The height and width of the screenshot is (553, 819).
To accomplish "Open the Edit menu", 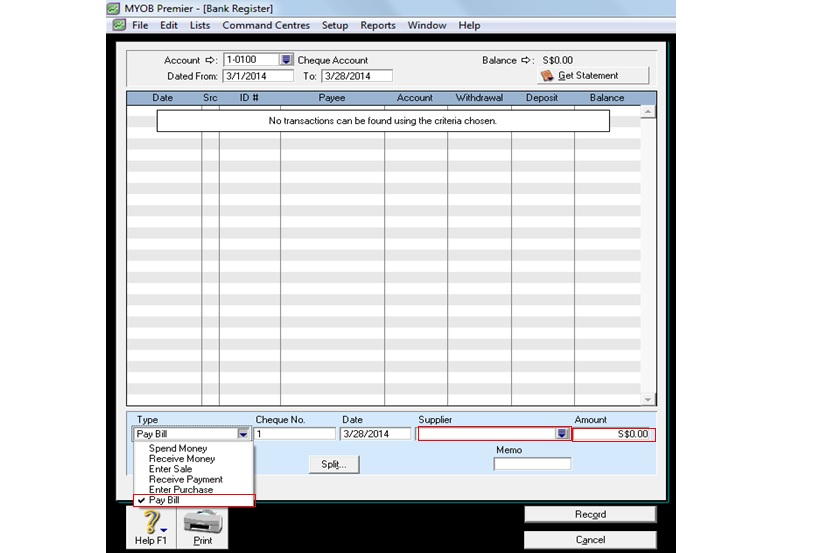I will (x=169, y=25).
